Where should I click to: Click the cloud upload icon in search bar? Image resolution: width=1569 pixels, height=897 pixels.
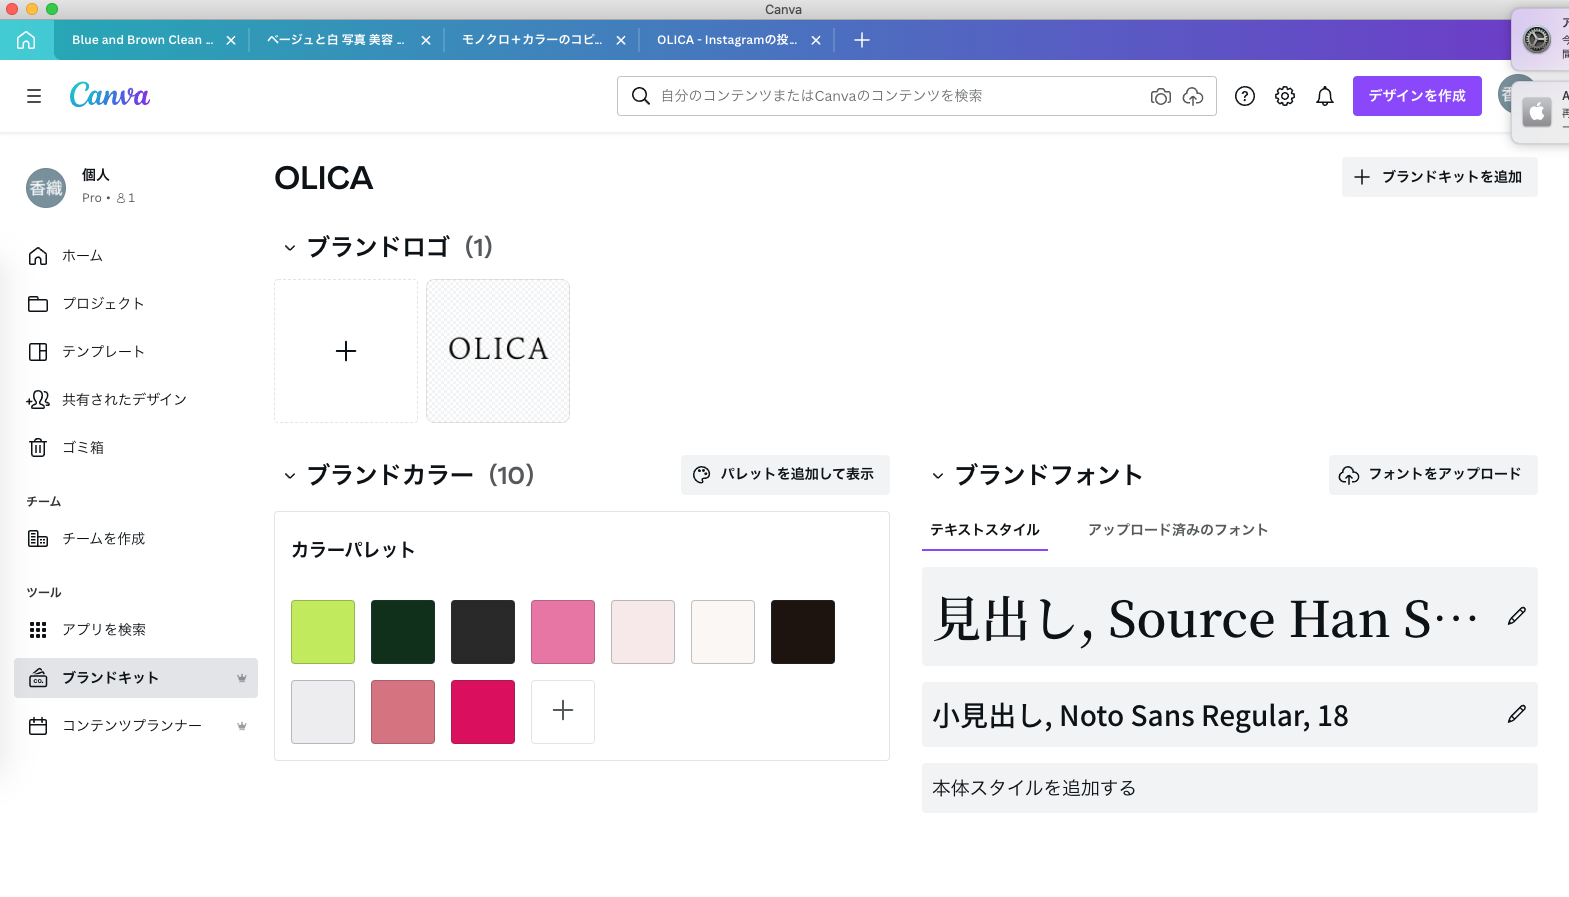coord(1193,96)
